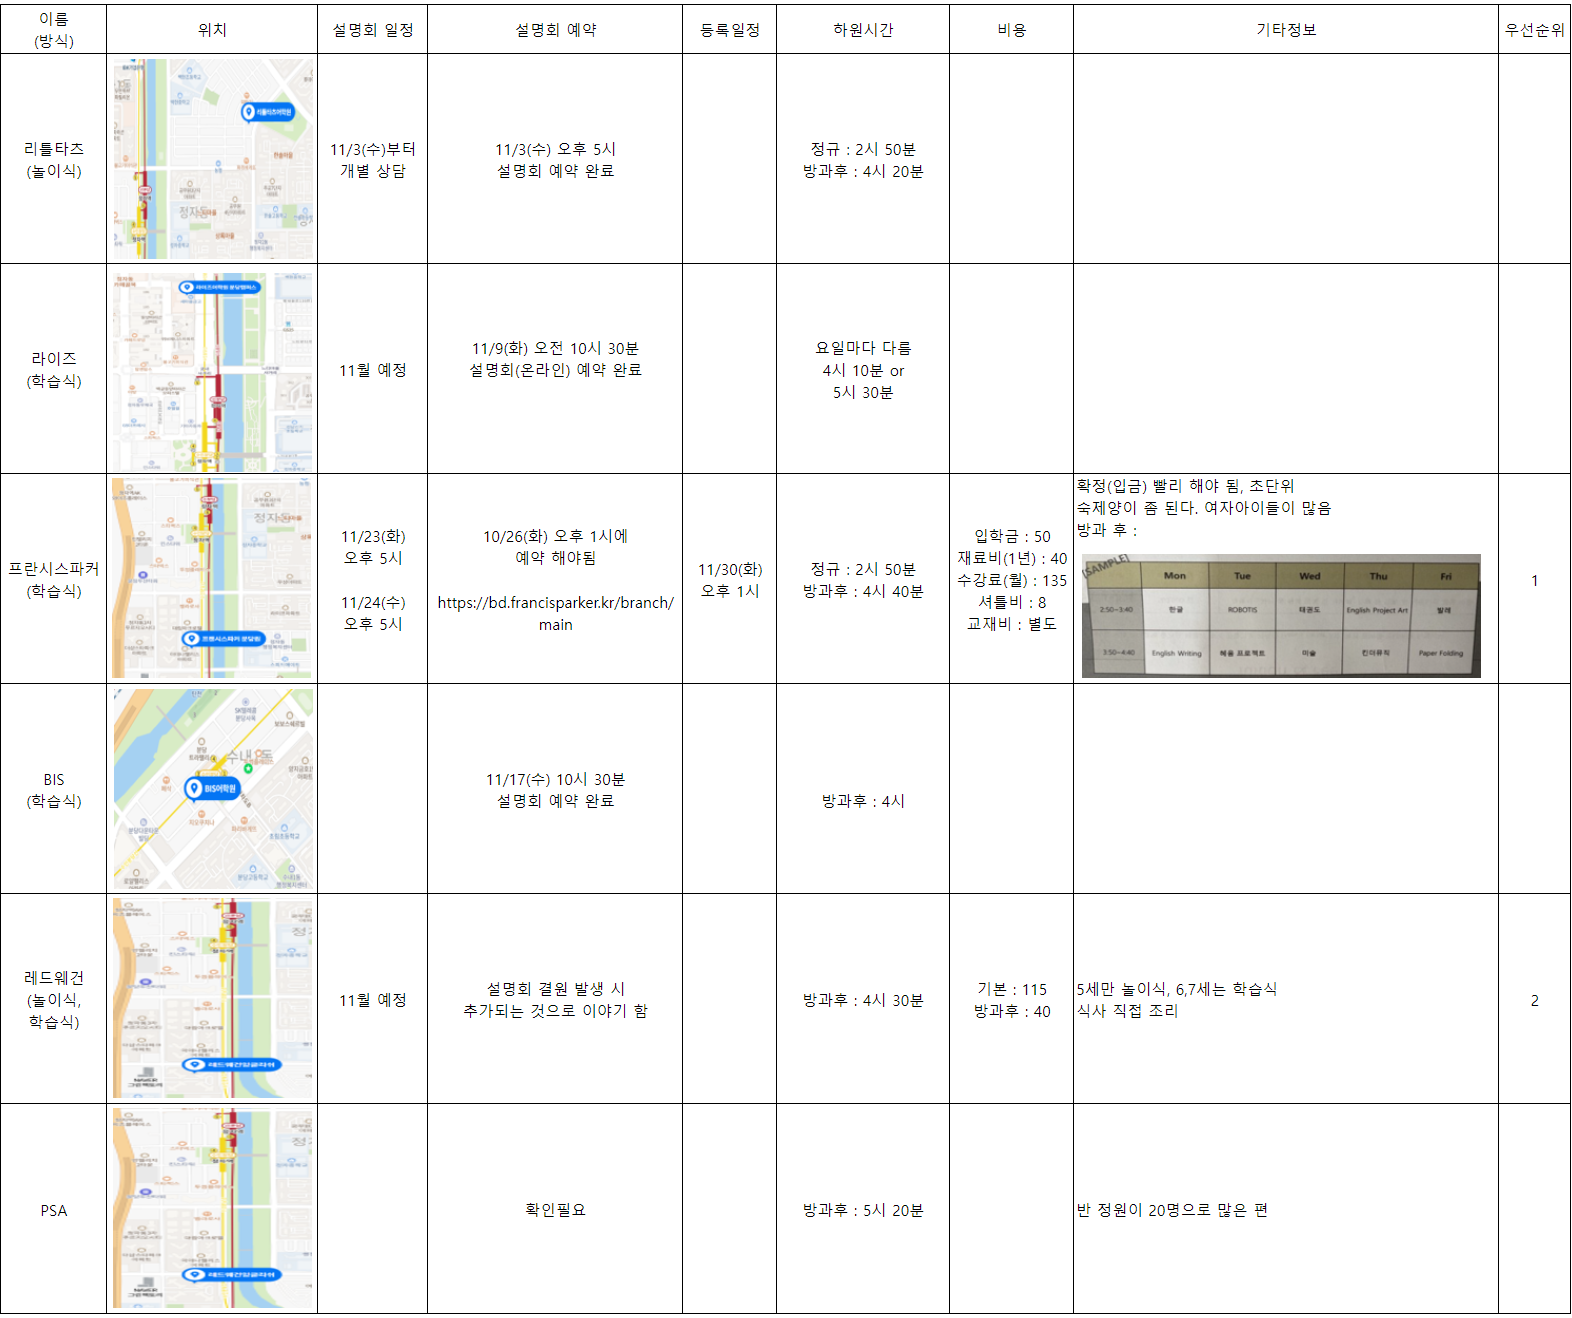Select the 라이즈 (학습식) name cell
Screen dimensions: 1572x1318
(x=53, y=369)
